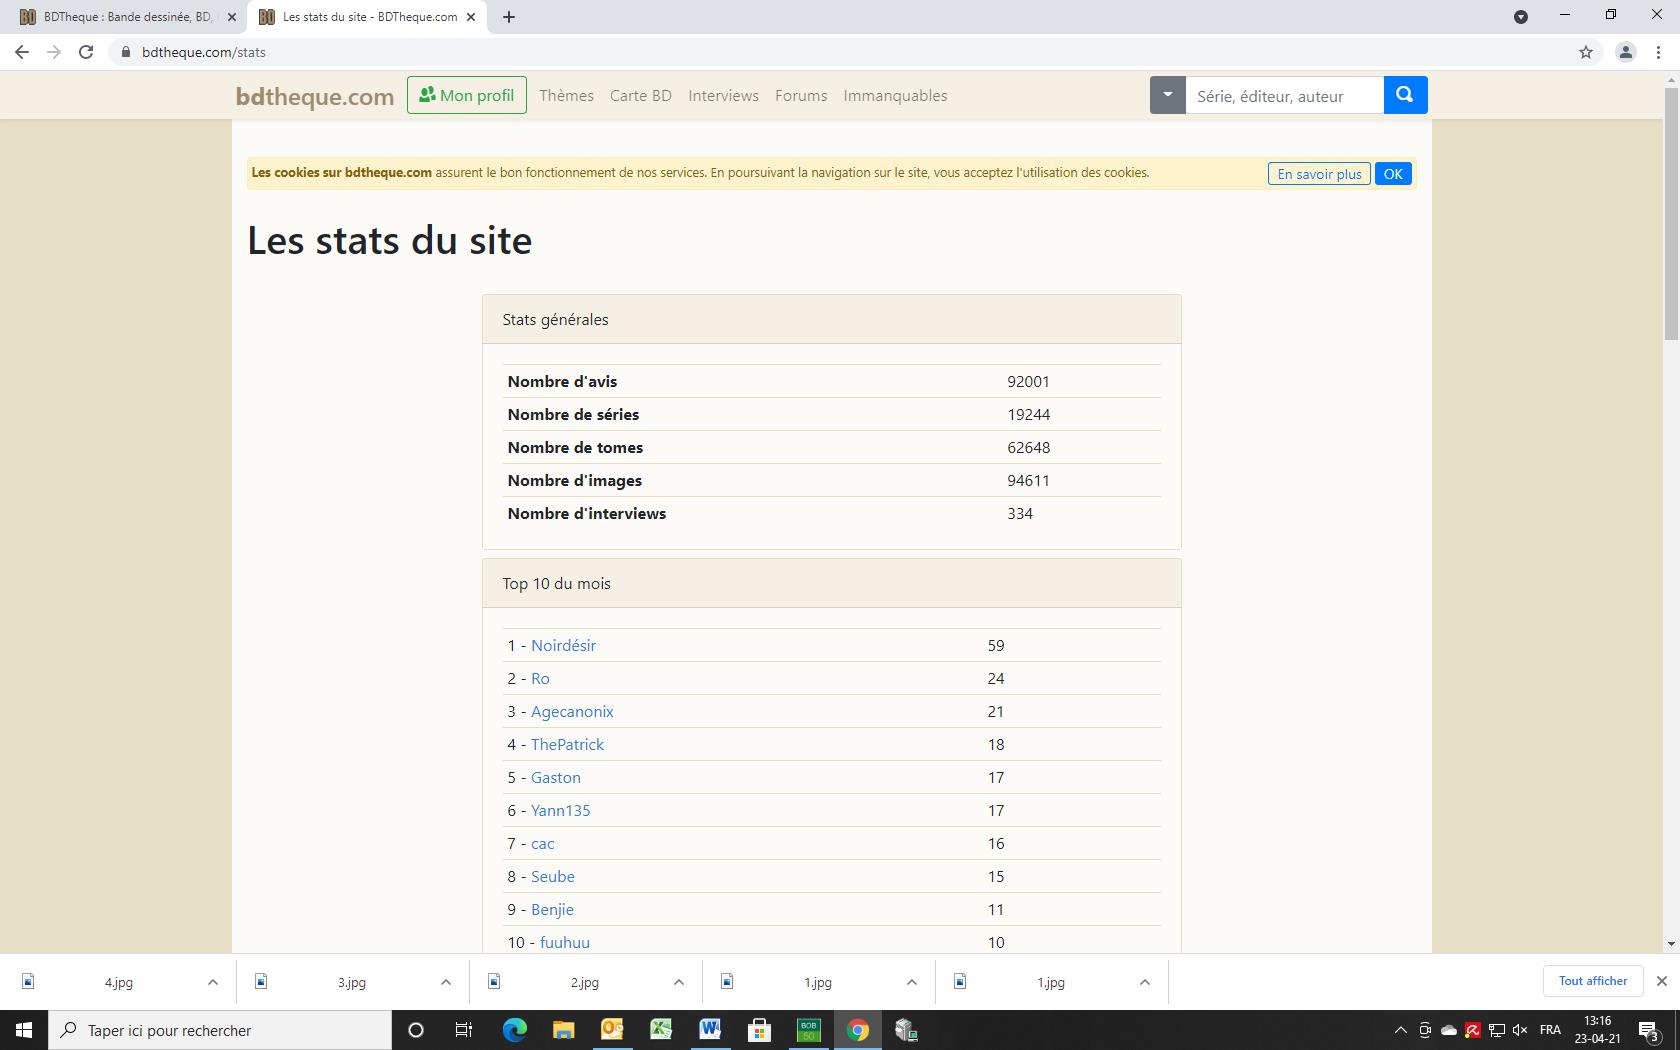Viewport: 1680px width, 1050px height.
Task: Open the tab search dropdown button
Action: (1521, 17)
